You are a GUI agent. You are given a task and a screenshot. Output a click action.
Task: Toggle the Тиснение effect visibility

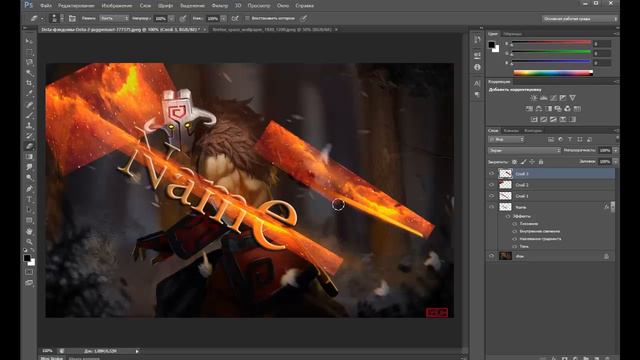514,224
